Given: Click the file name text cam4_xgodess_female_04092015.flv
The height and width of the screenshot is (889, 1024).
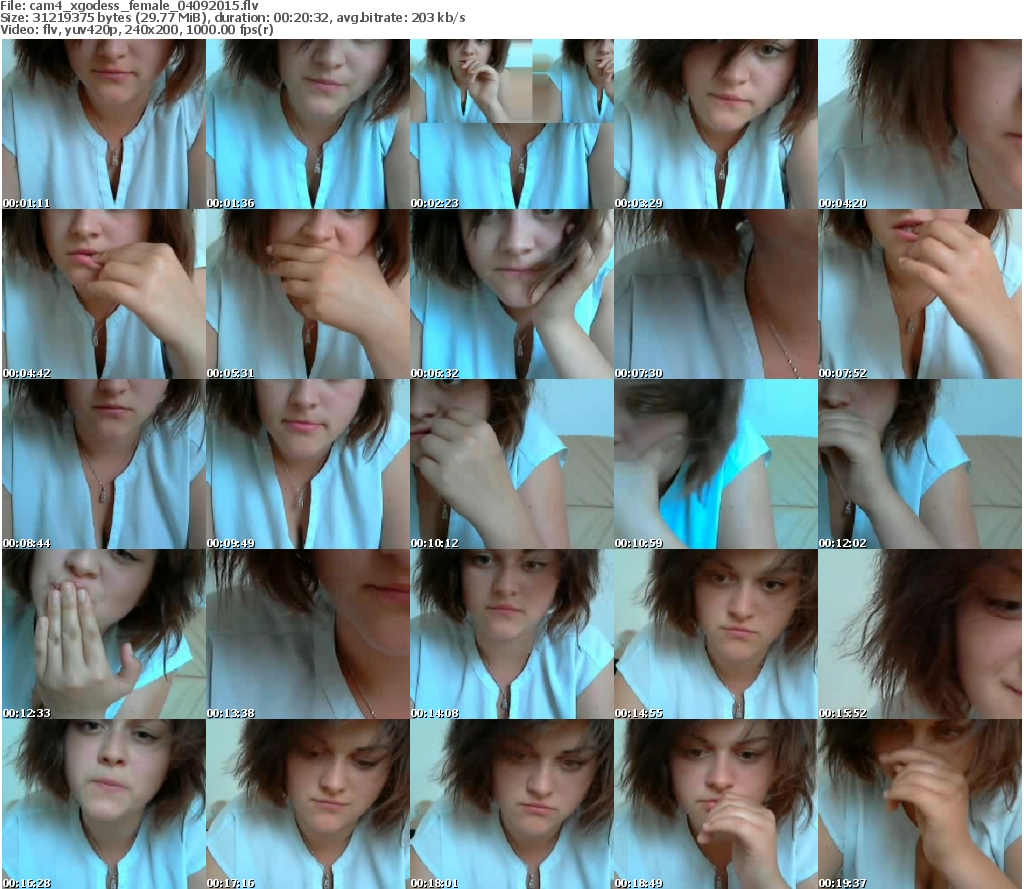Looking at the screenshot, I should 144,6.
